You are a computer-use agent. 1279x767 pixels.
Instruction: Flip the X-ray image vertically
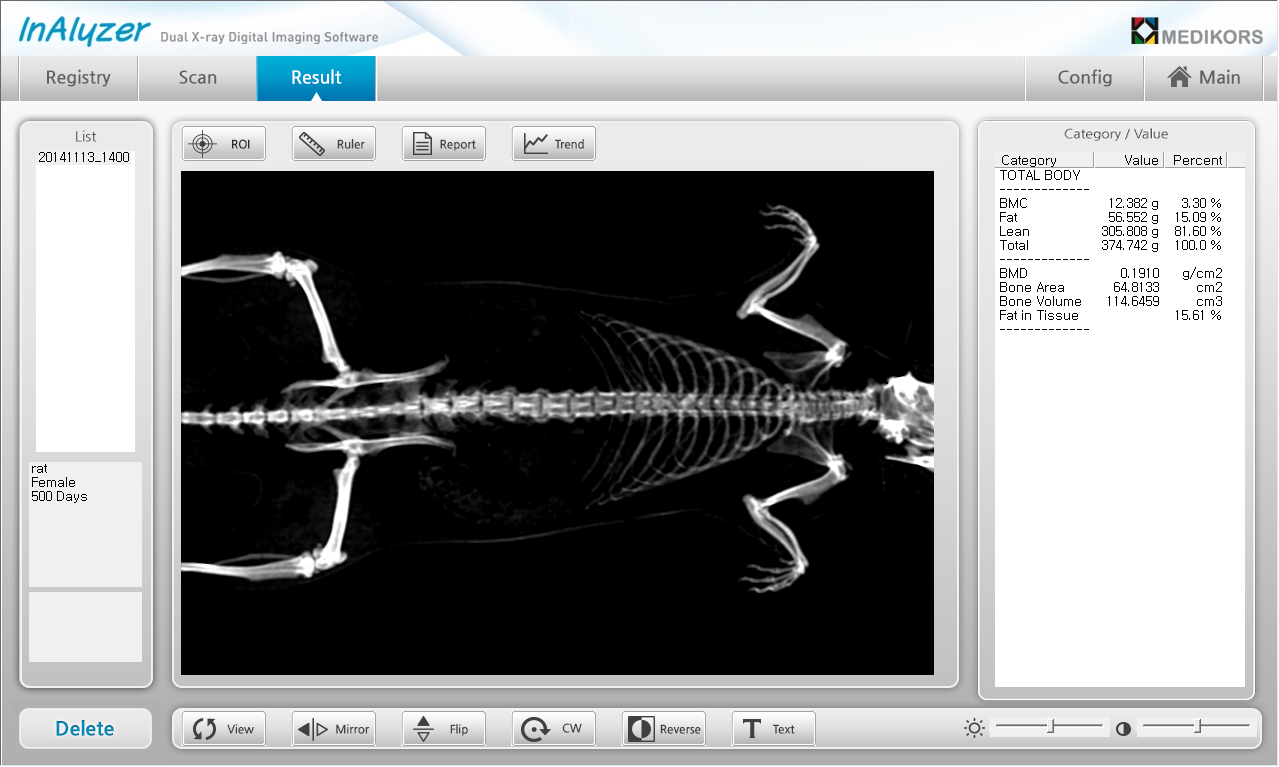click(444, 729)
